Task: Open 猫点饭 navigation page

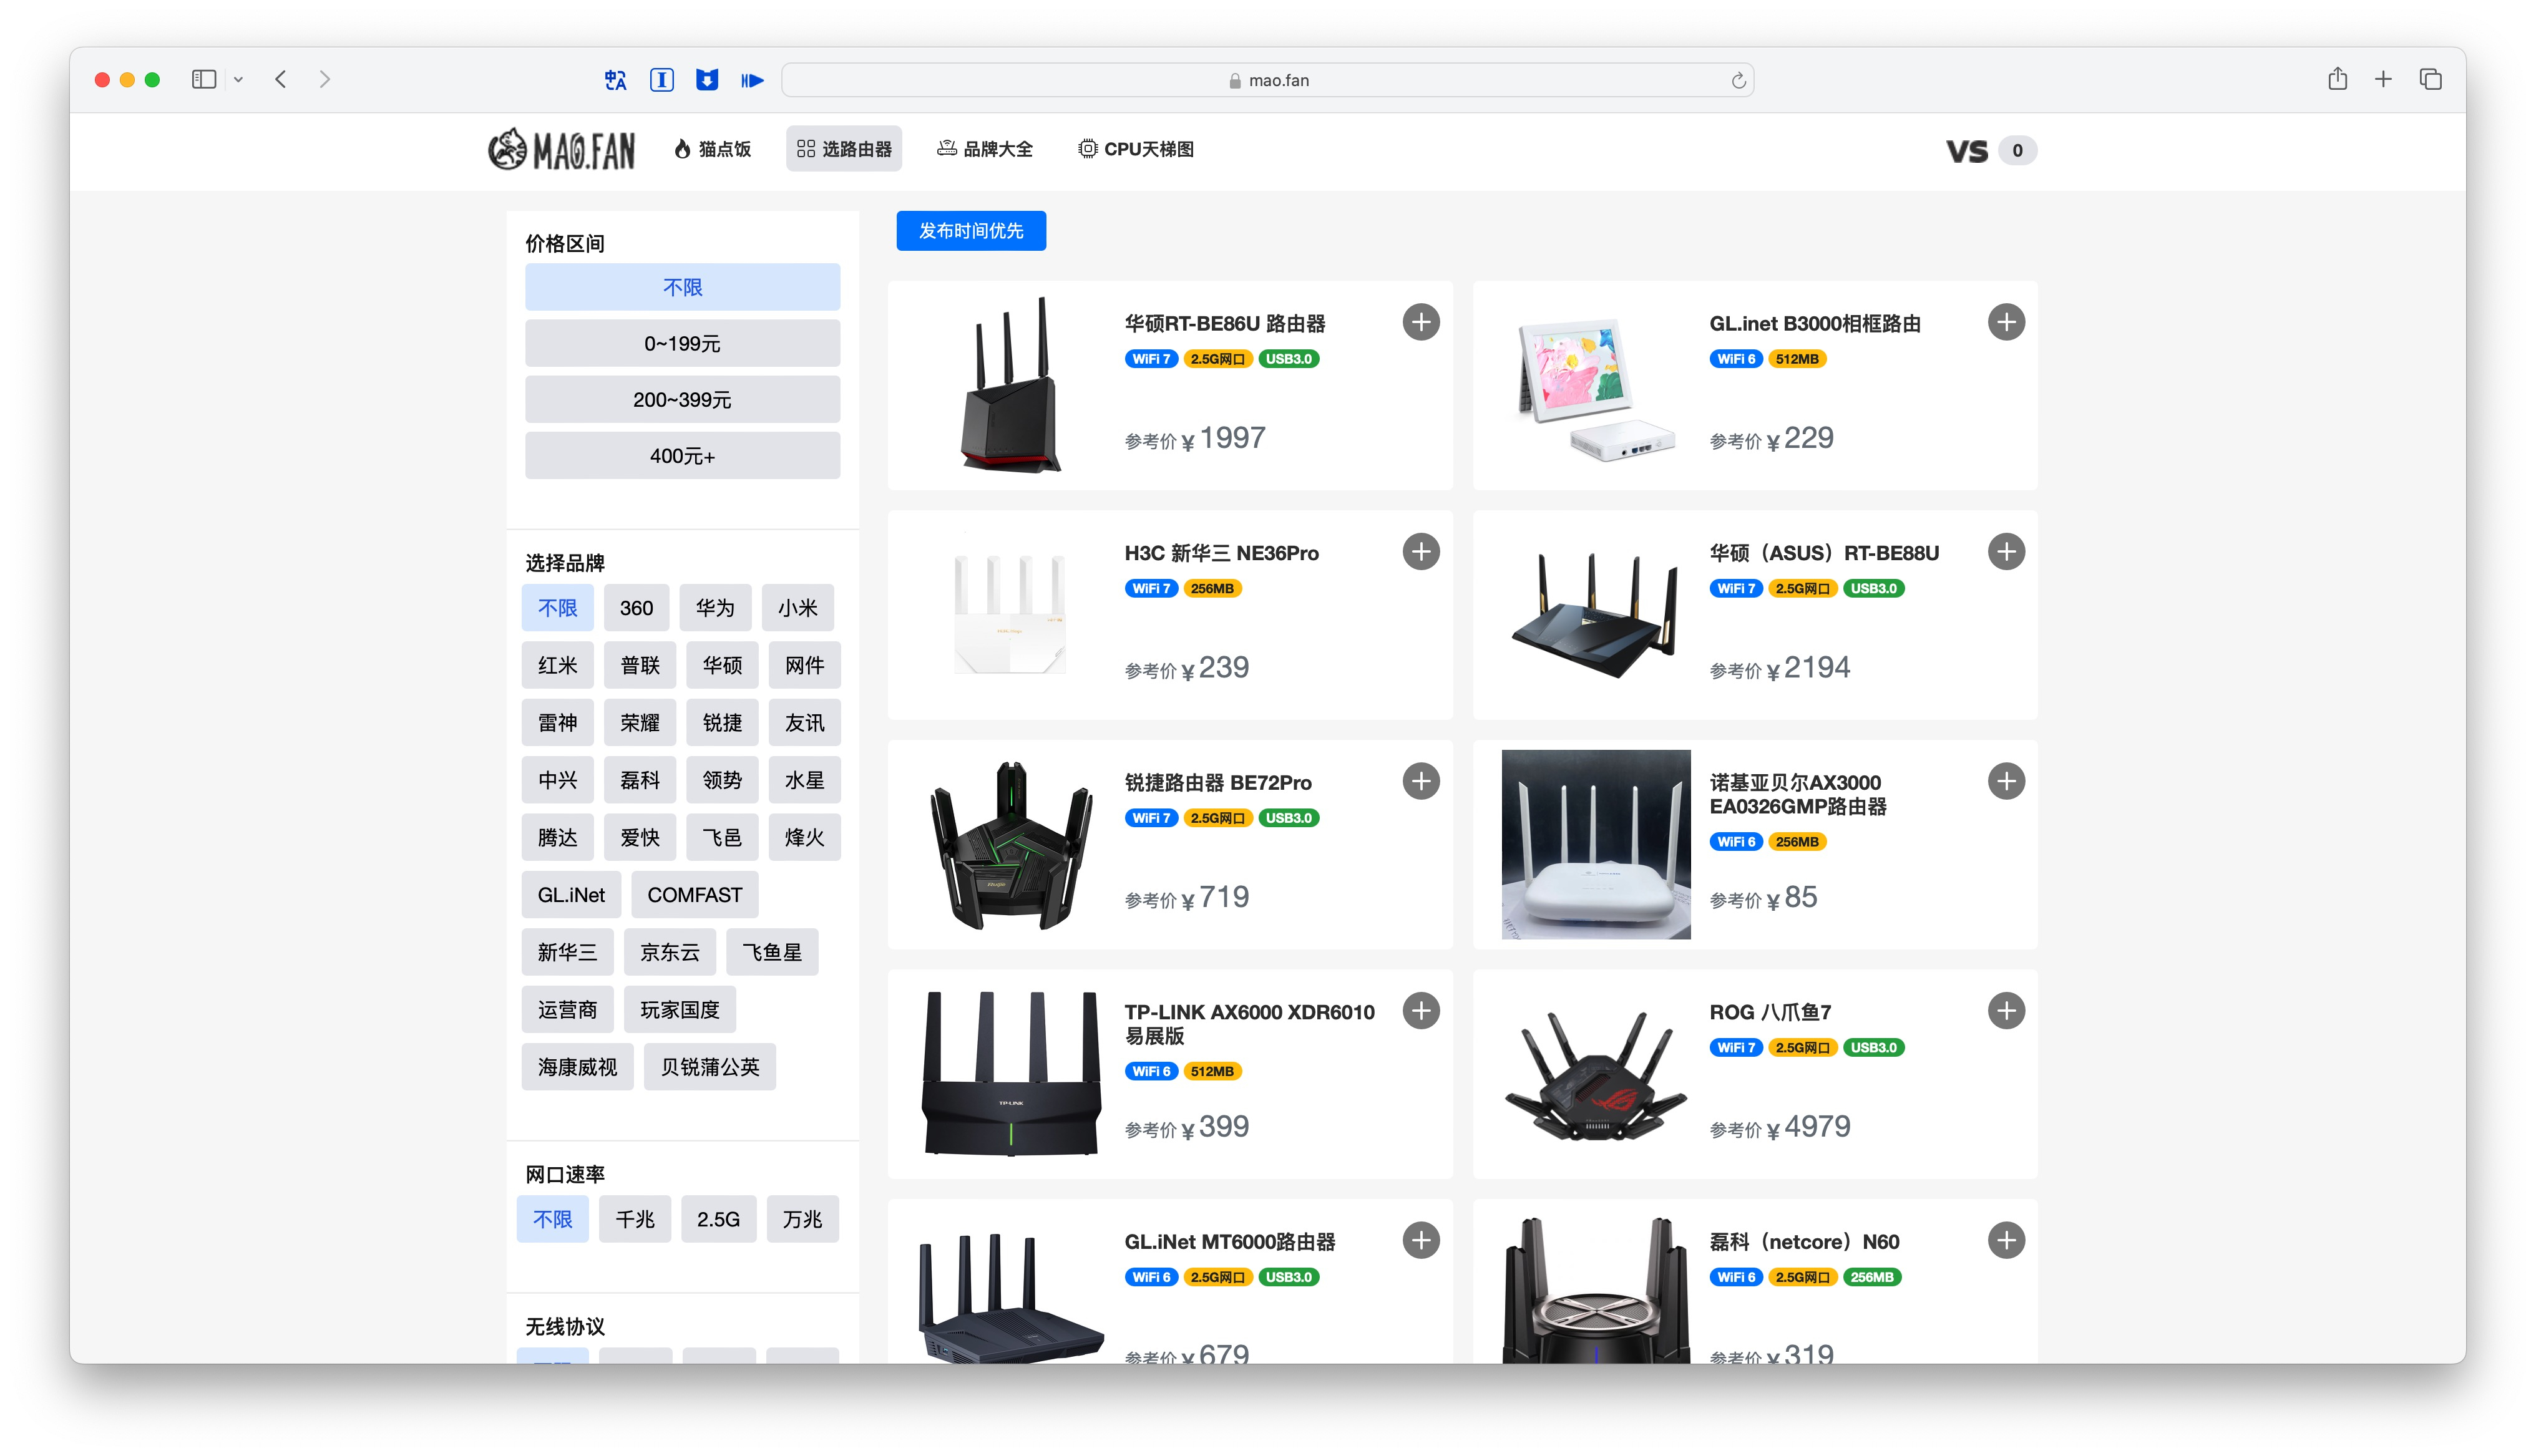Action: coord(712,149)
